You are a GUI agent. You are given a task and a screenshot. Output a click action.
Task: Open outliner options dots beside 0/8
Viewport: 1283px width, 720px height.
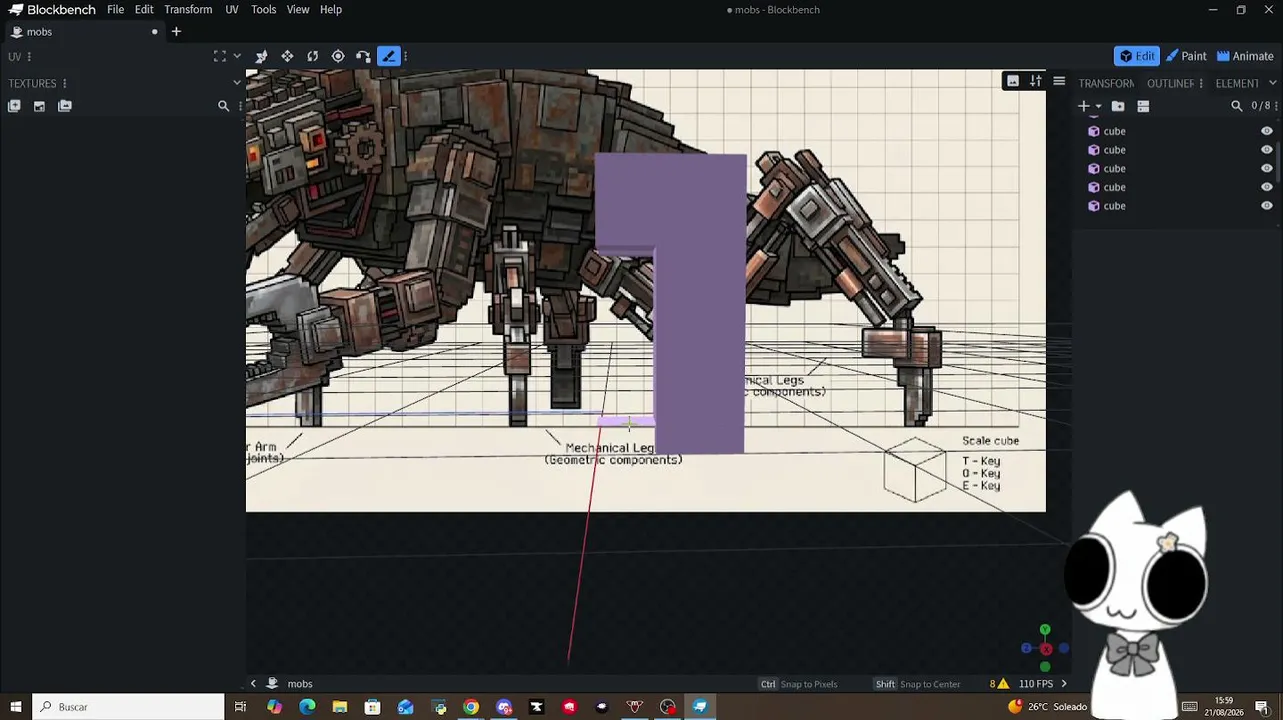point(1276,106)
